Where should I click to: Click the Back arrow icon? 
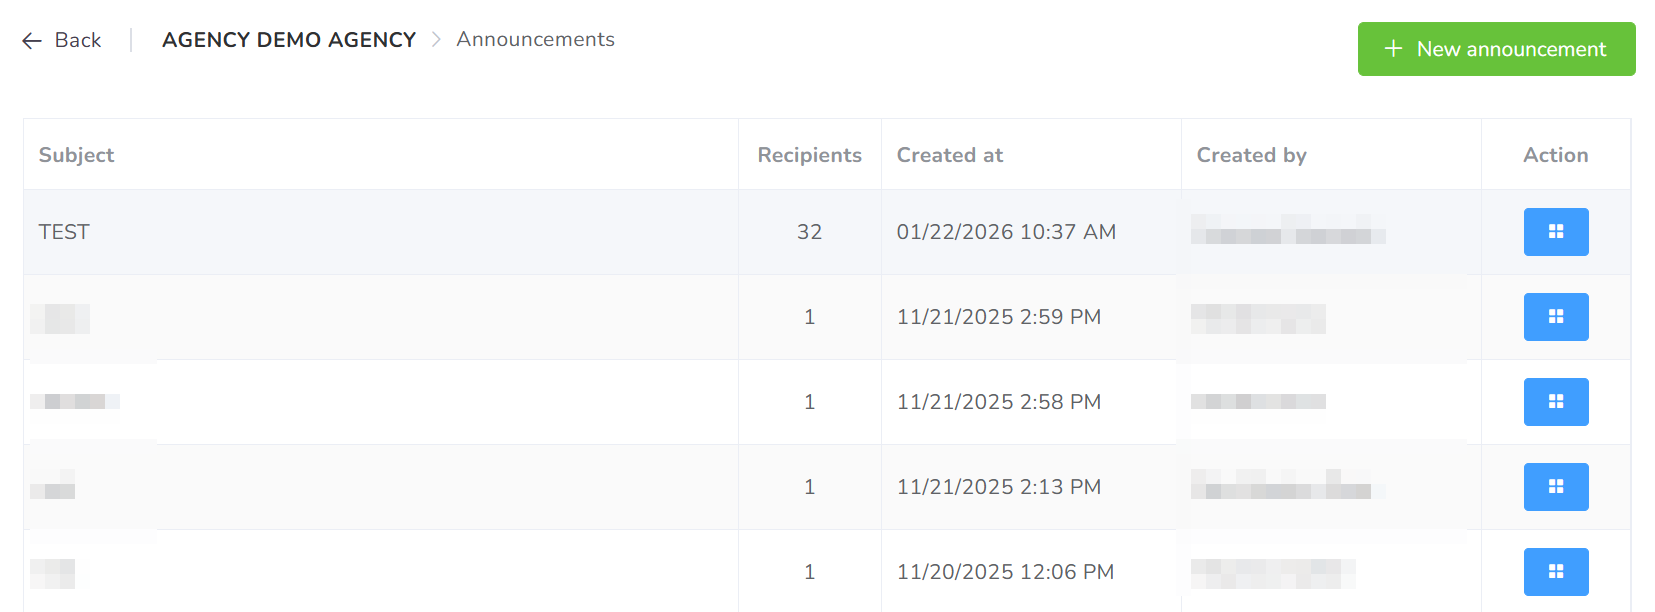[32, 40]
